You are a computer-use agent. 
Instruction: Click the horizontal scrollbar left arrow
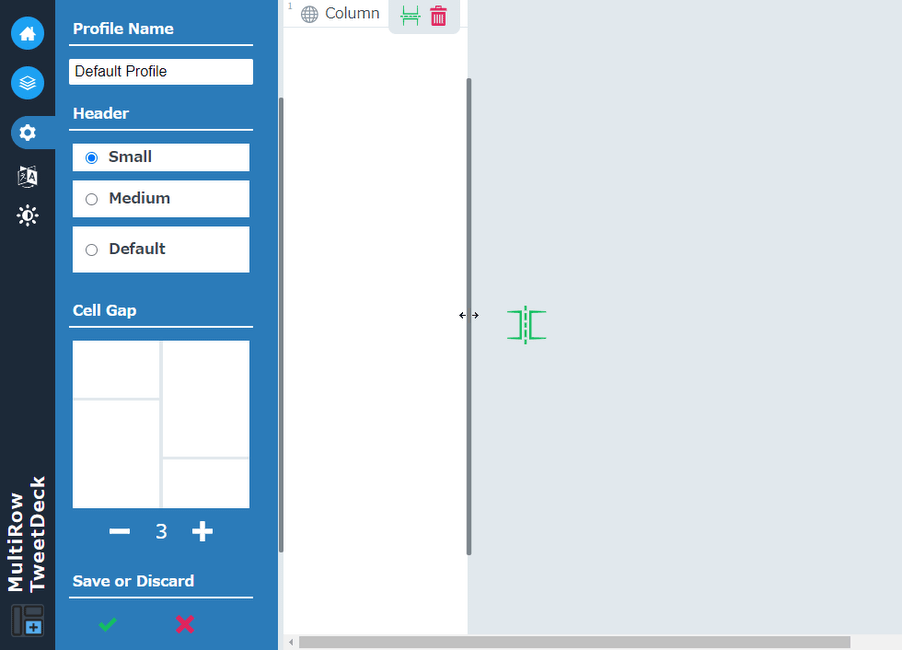[291, 642]
